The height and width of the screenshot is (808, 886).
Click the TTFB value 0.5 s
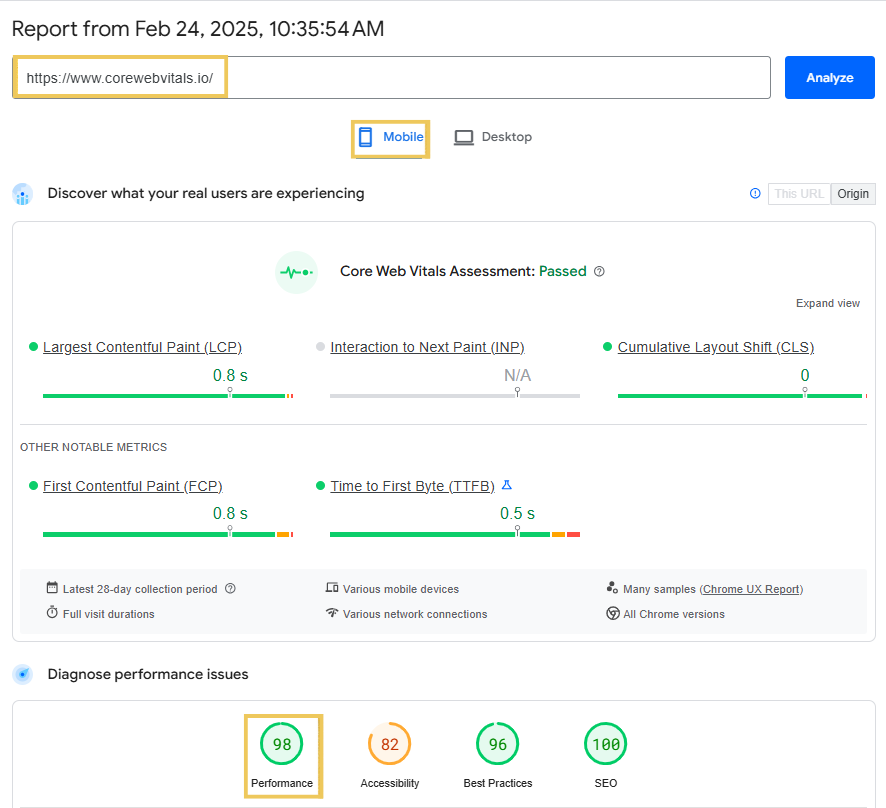click(x=517, y=514)
